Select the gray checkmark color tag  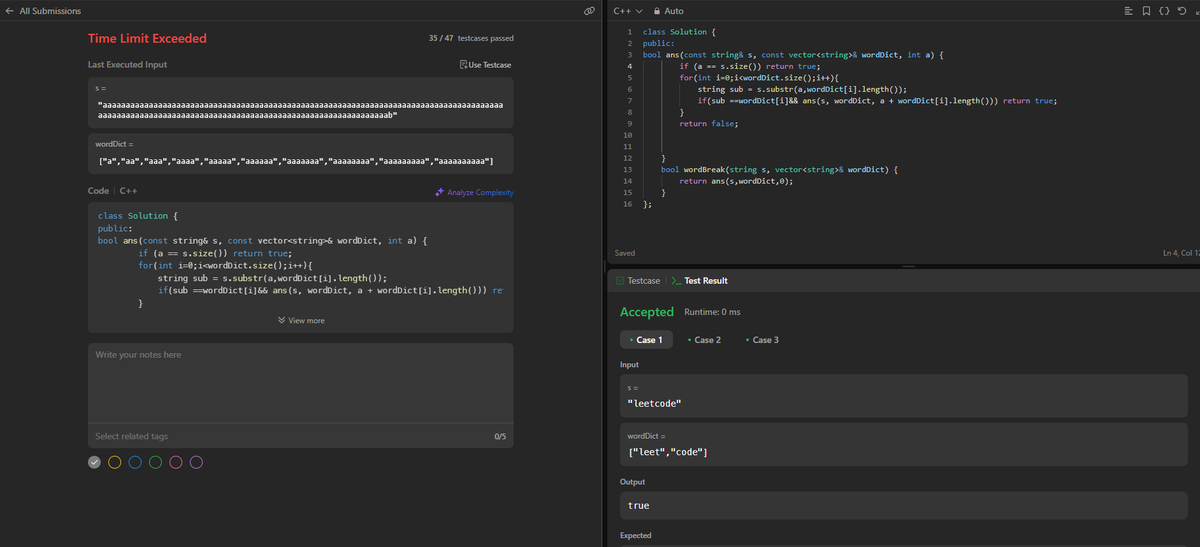(x=94, y=462)
